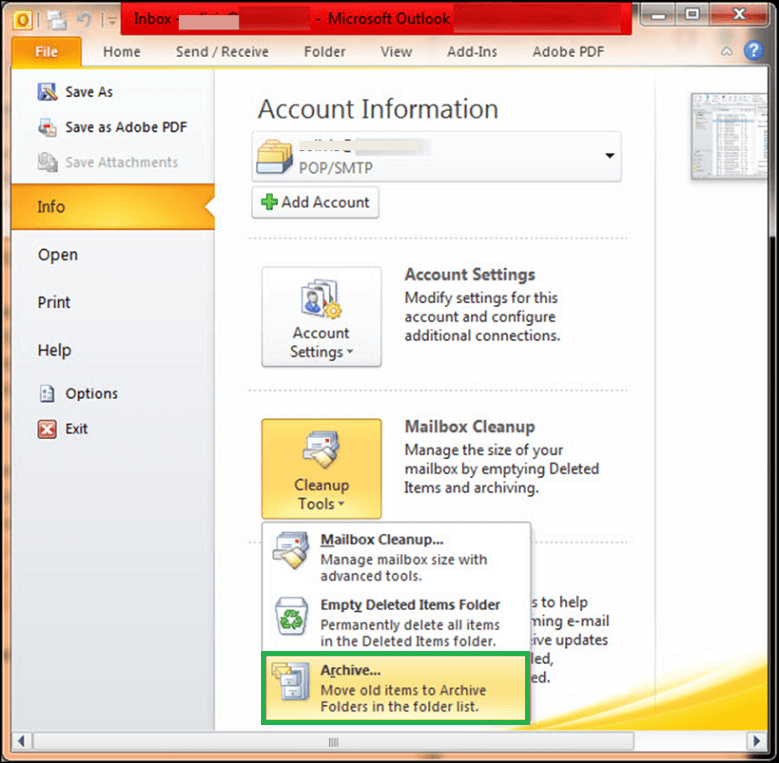Click the Outlook application icon in title bar
This screenshot has height=763, width=779.
pyautogui.click(x=22, y=20)
